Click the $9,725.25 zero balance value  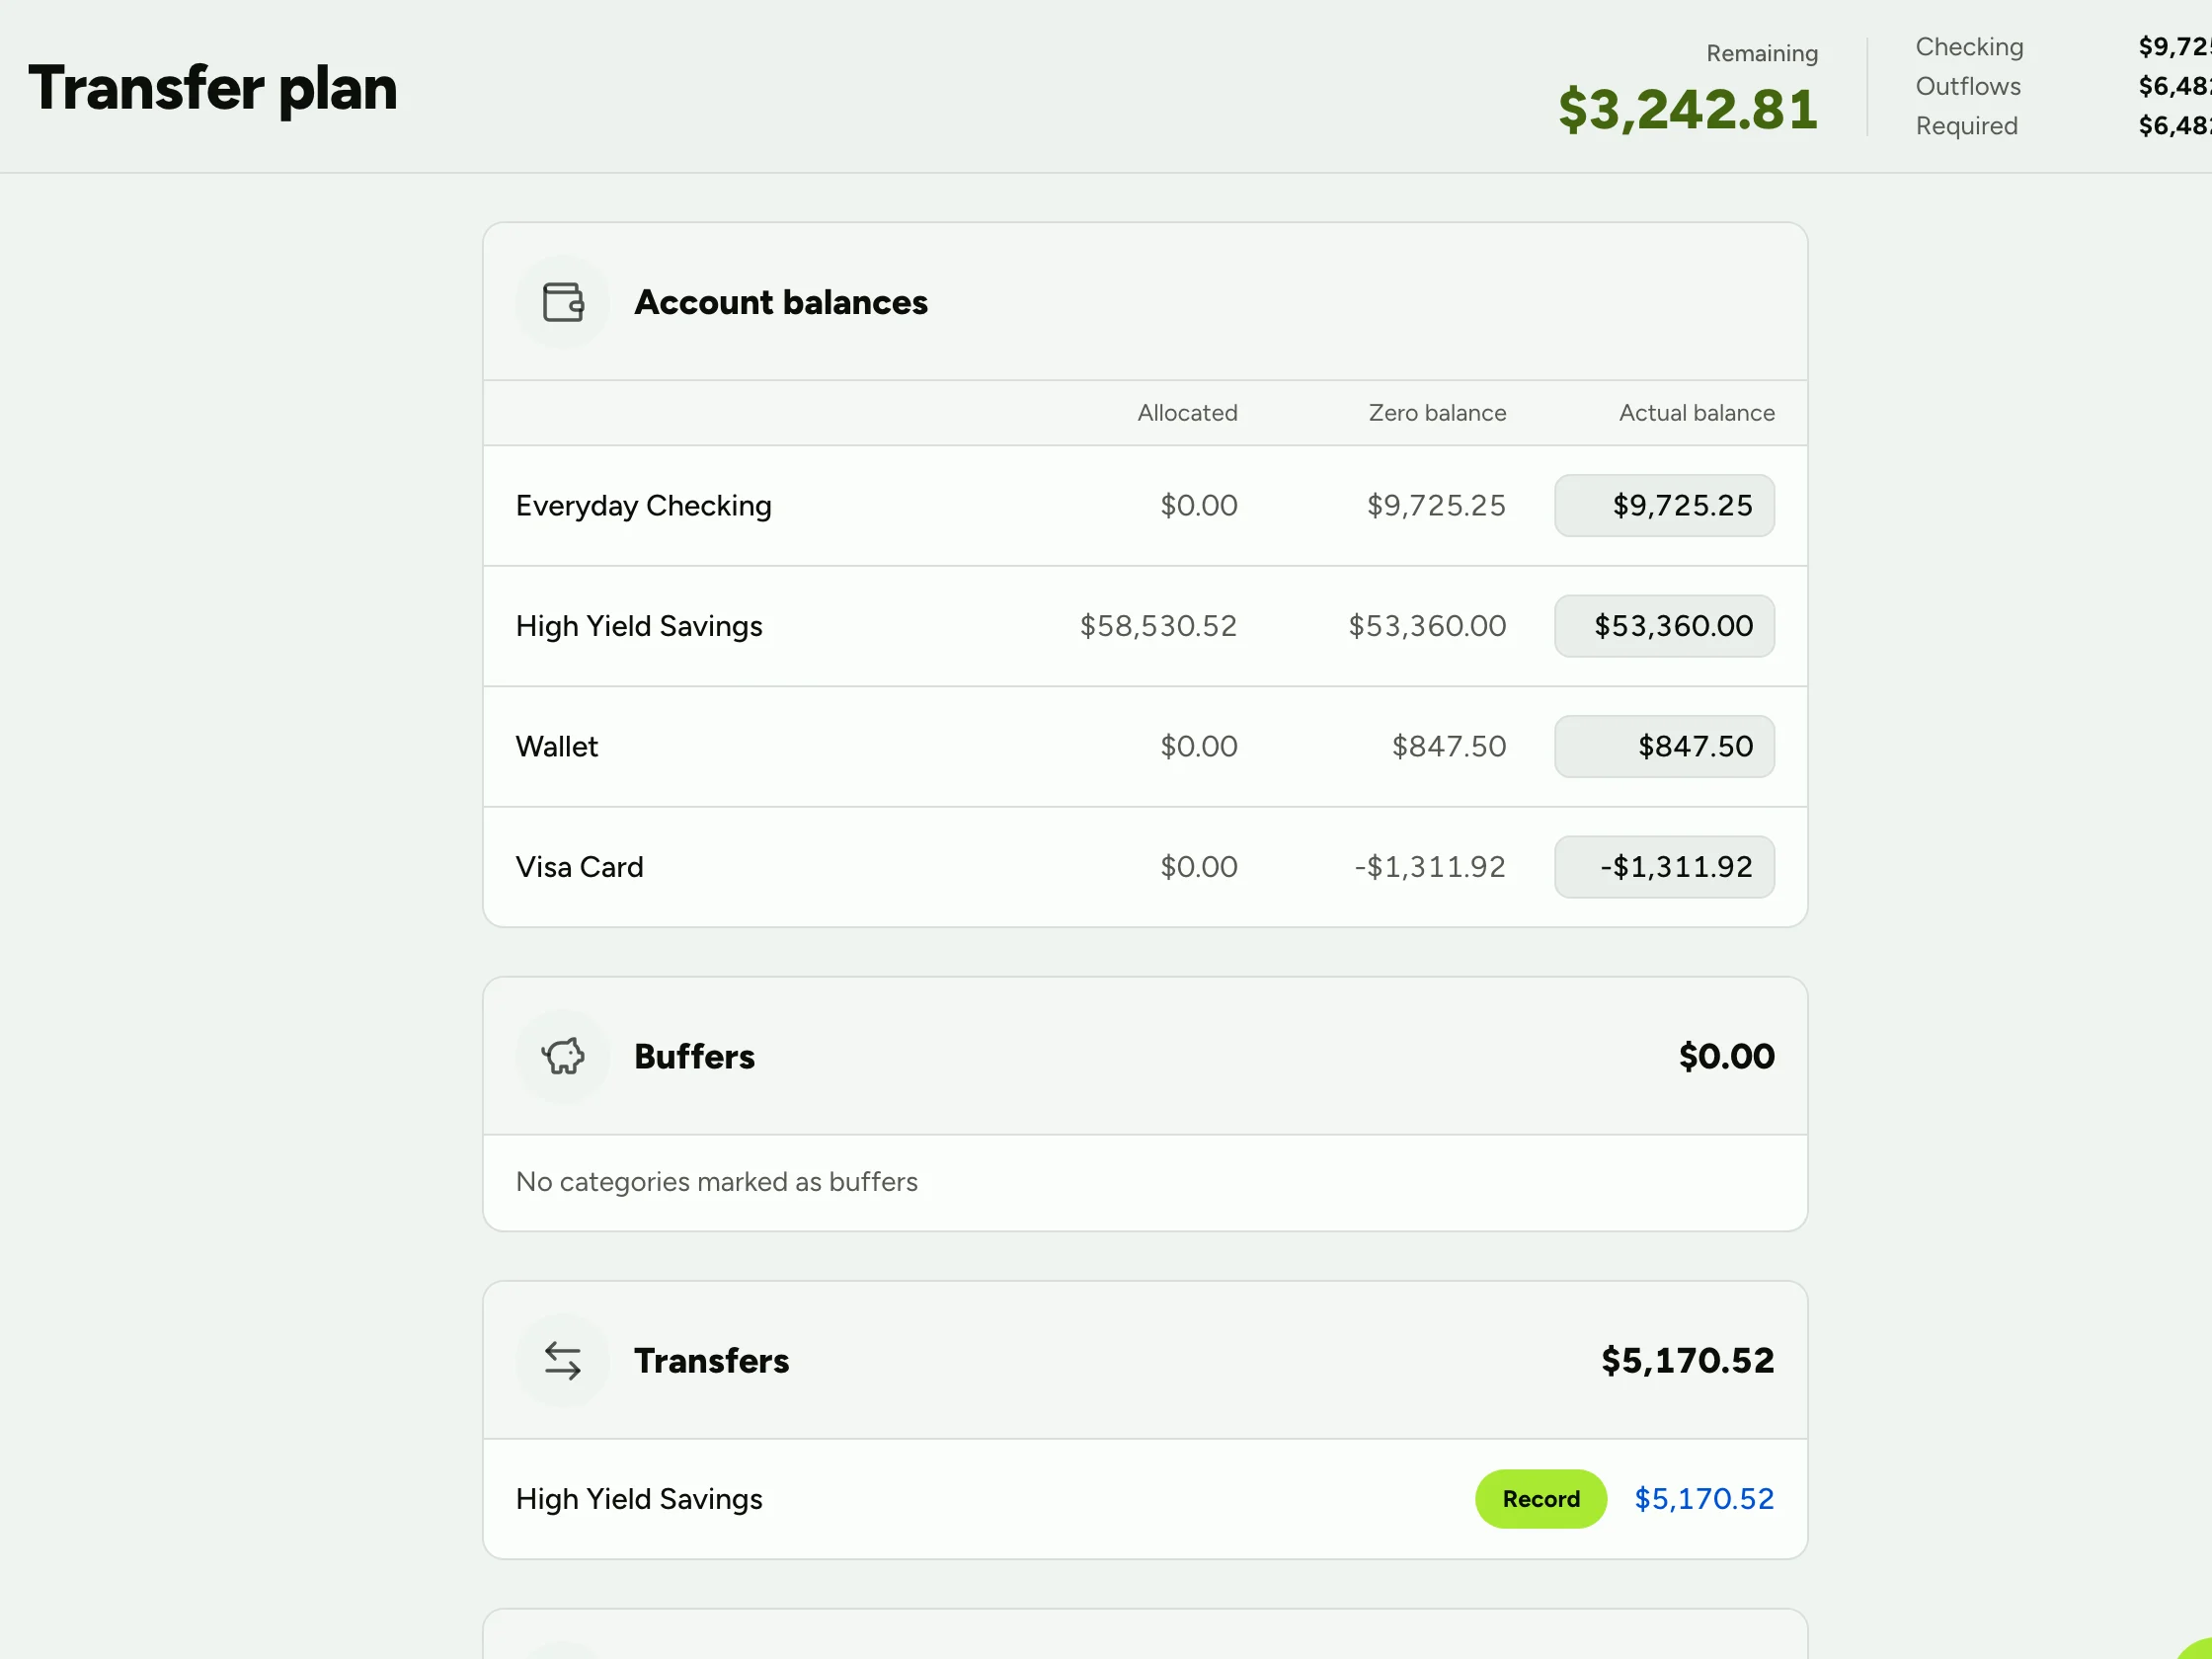pos(1436,505)
